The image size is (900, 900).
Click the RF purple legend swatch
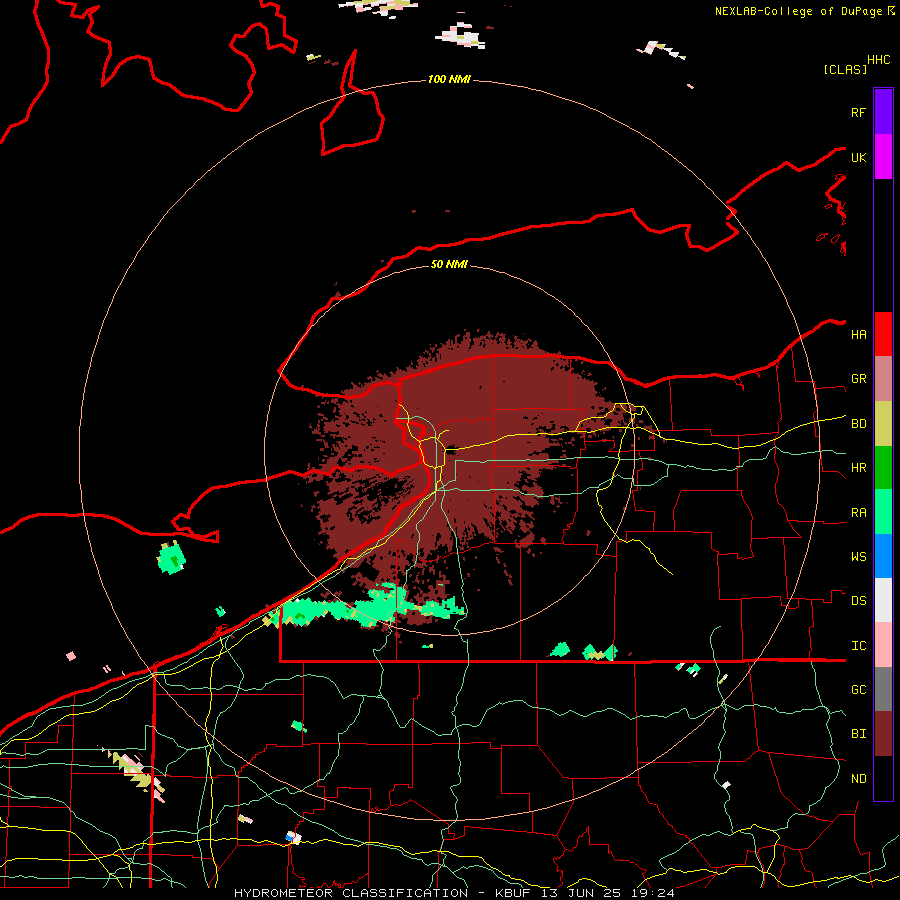[883, 112]
